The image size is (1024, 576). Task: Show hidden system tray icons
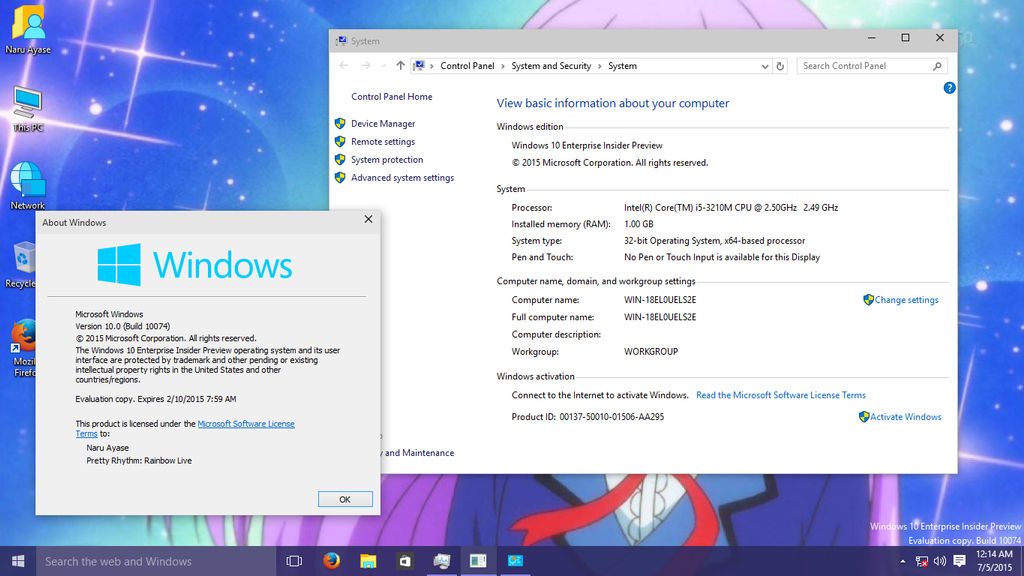903,561
